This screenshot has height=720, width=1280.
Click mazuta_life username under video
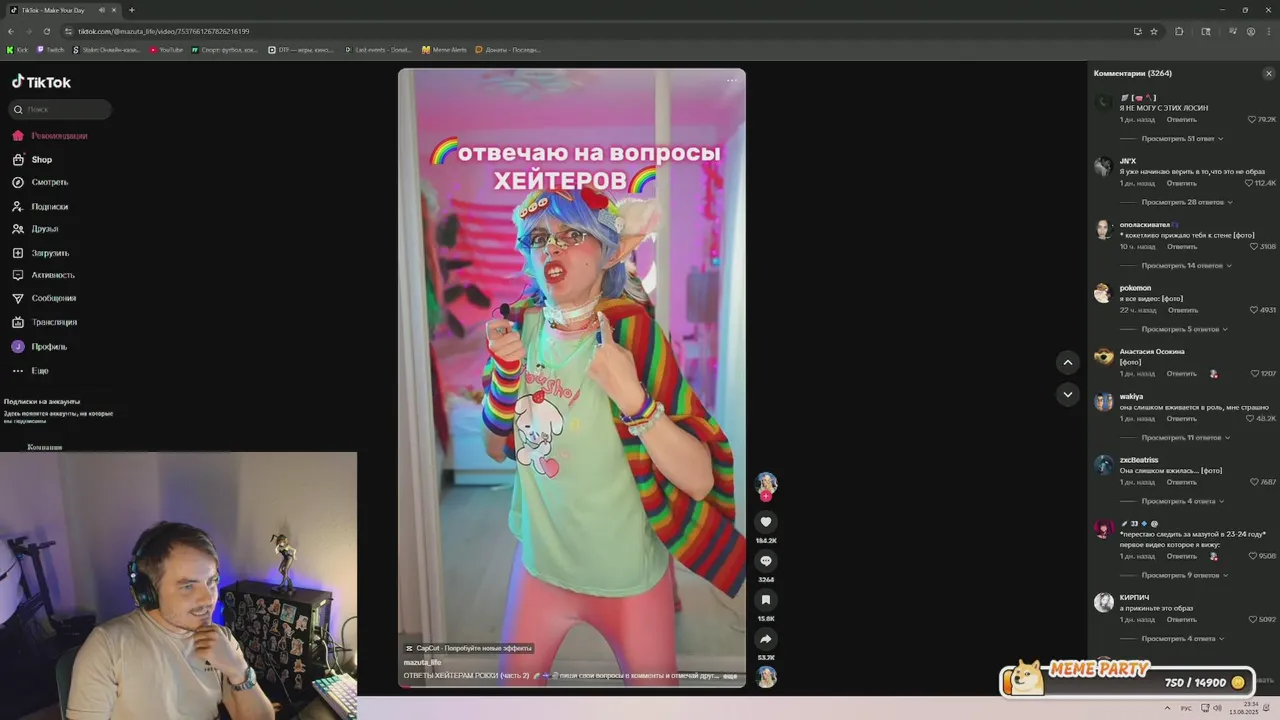click(x=422, y=663)
